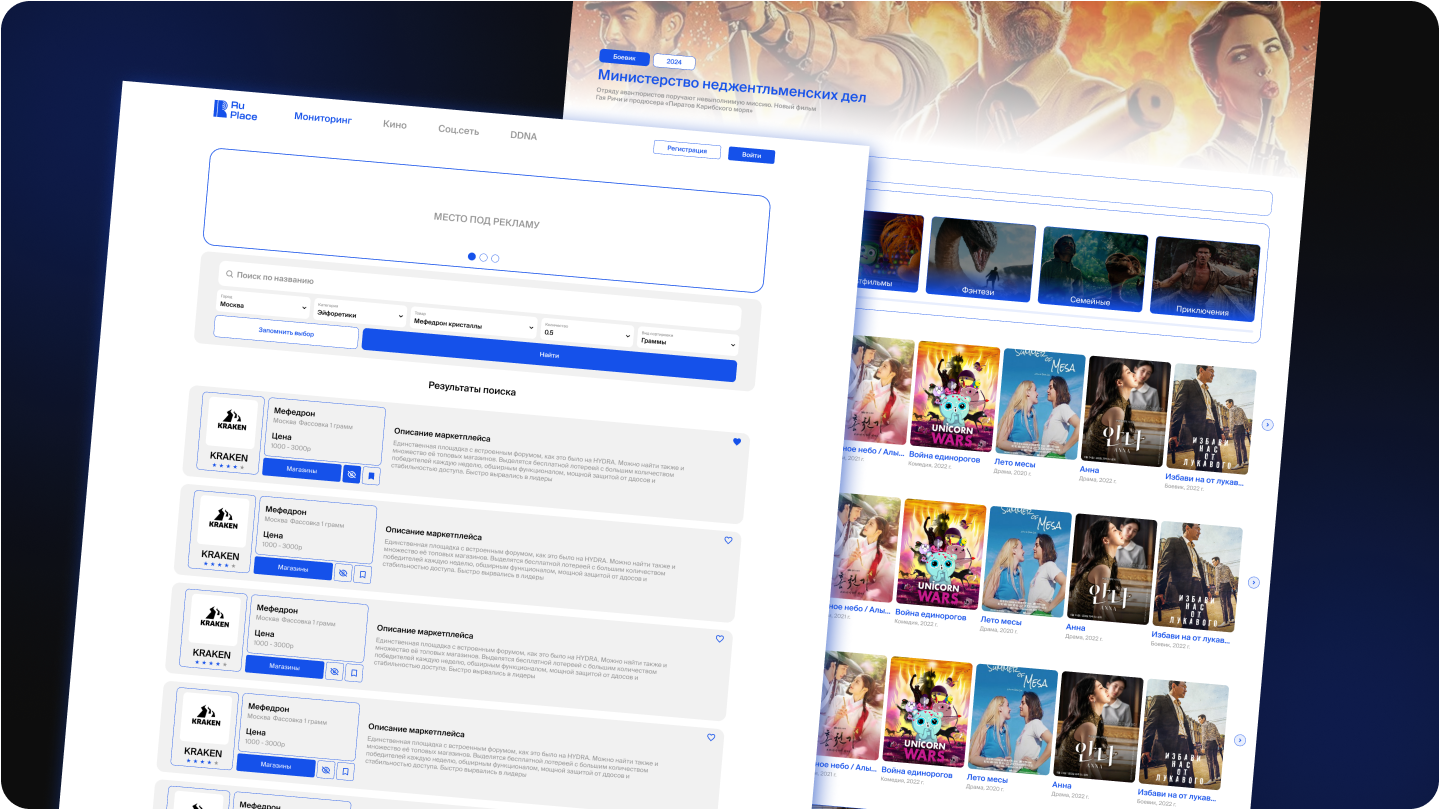Open the city dropdown showing Москва
This screenshot has height=810, width=1440.
(x=263, y=303)
